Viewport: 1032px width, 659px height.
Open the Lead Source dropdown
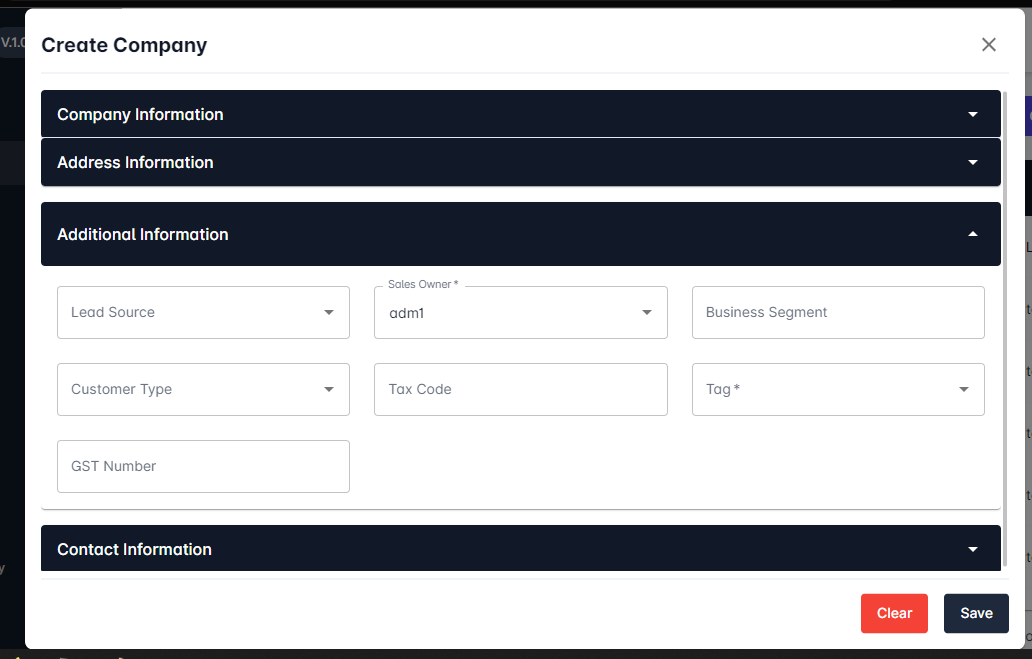(190, 312)
